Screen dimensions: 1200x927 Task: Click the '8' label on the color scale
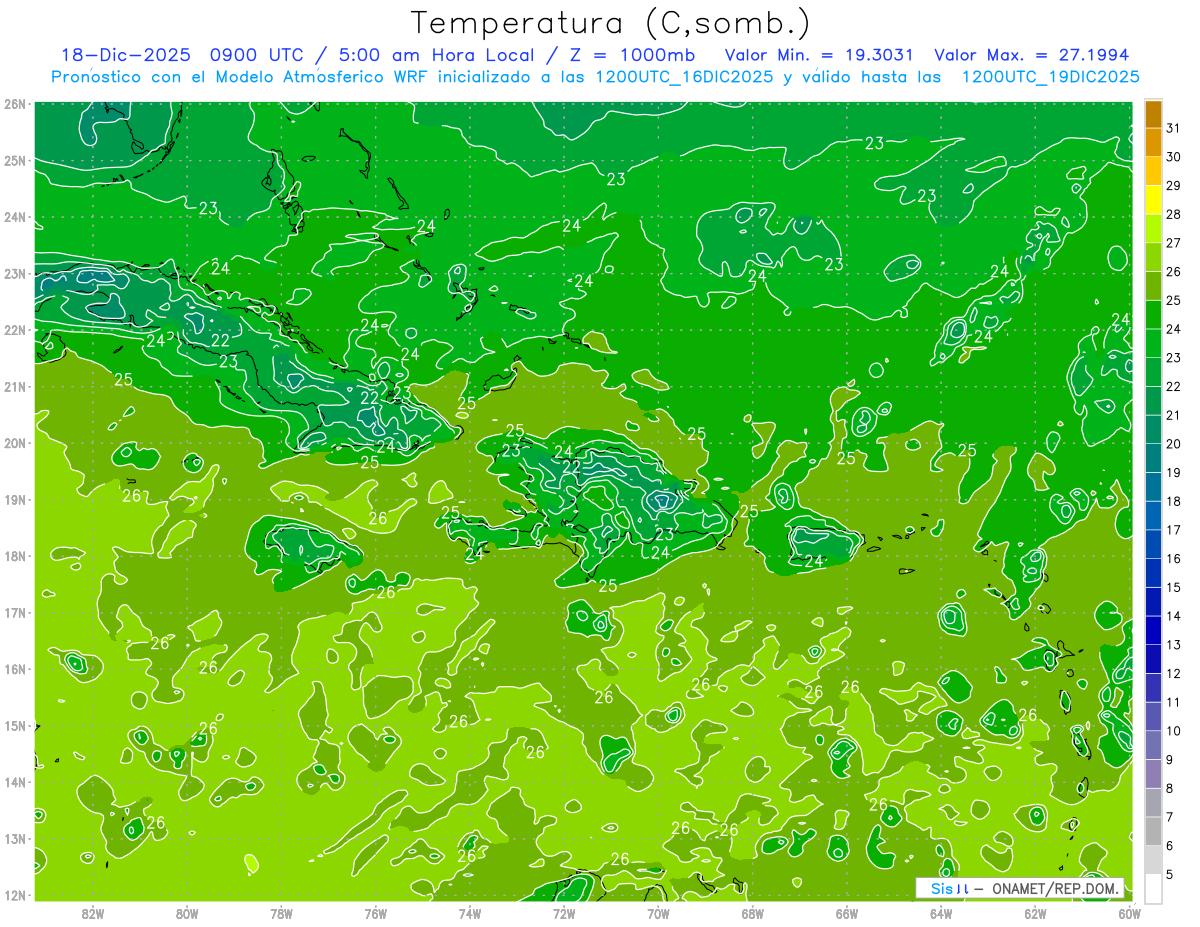pos(1170,789)
